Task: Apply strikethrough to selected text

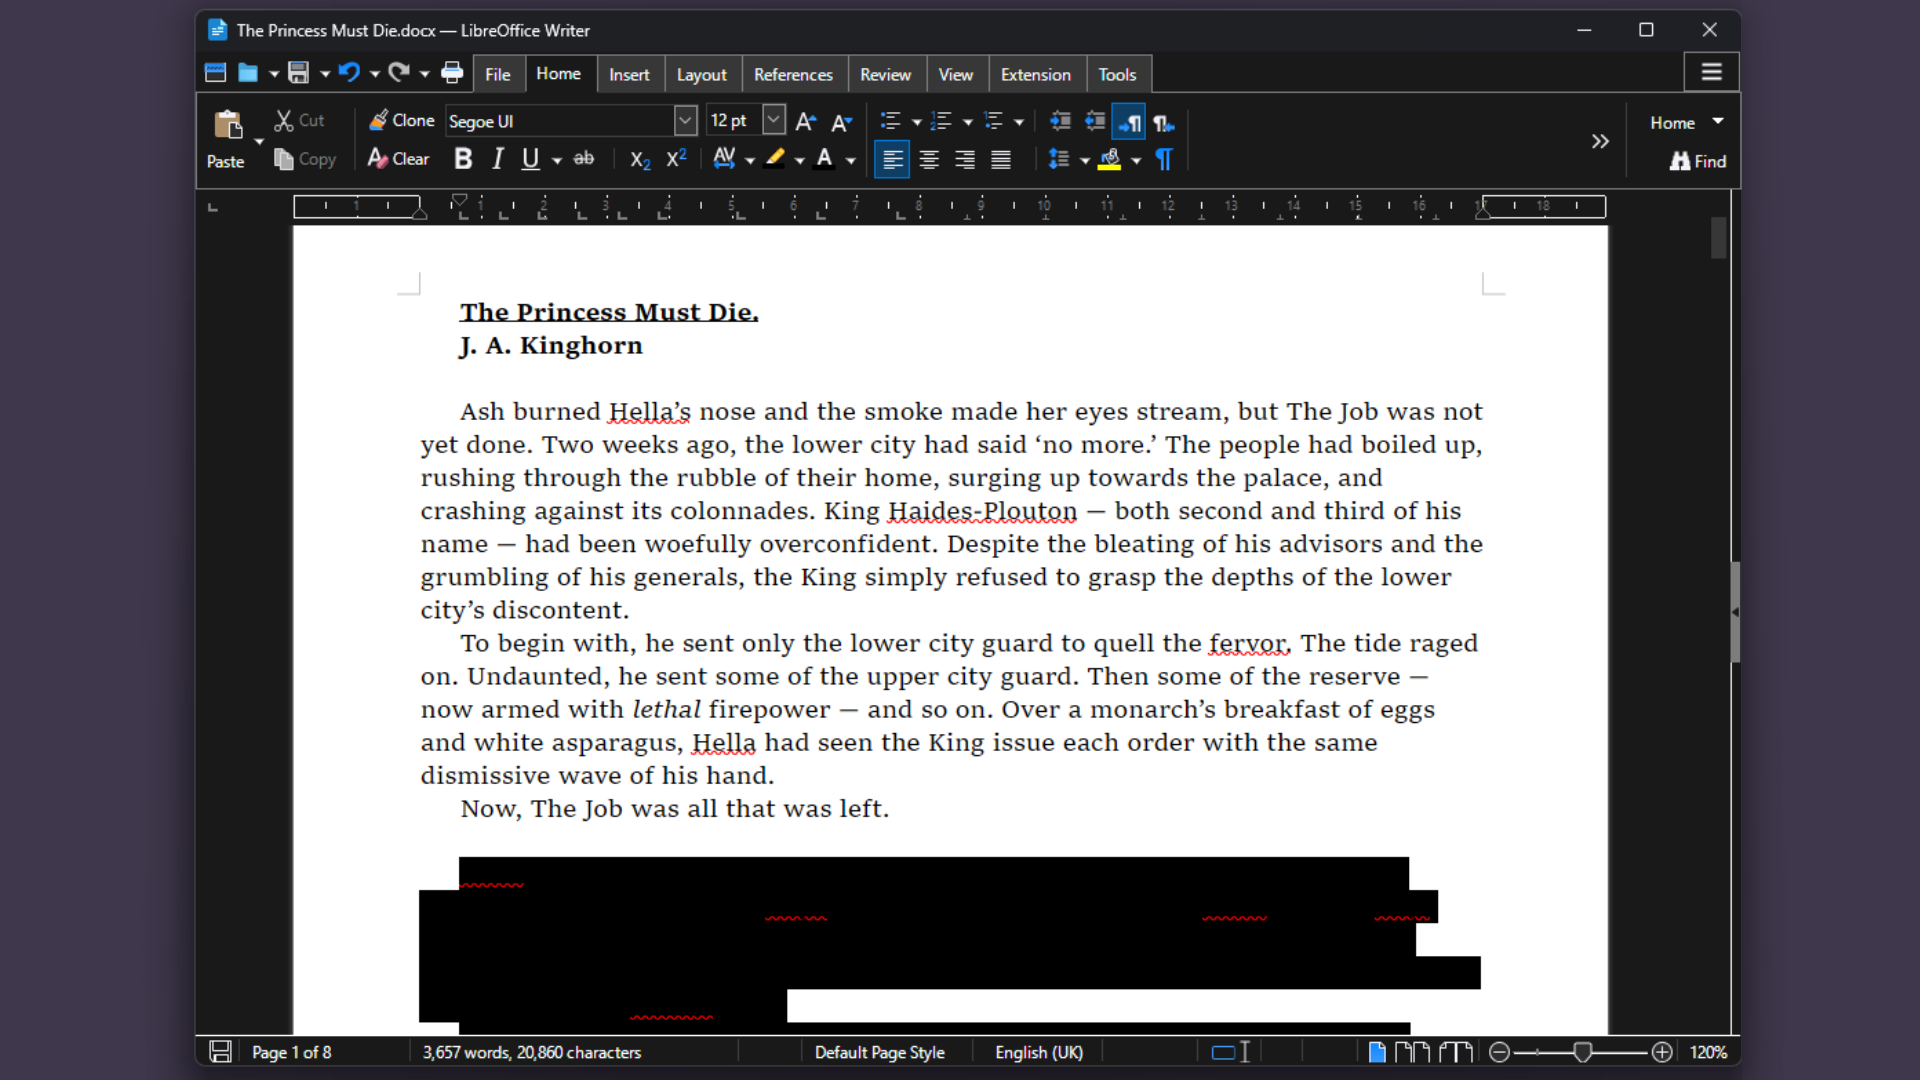Action: pos(583,159)
